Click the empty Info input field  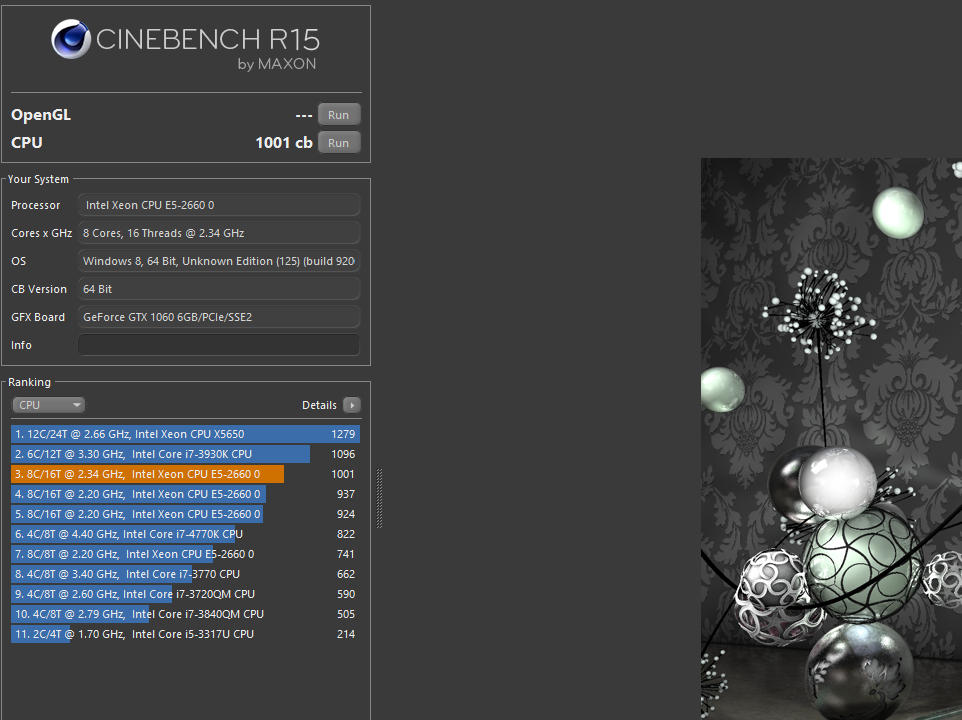(219, 345)
